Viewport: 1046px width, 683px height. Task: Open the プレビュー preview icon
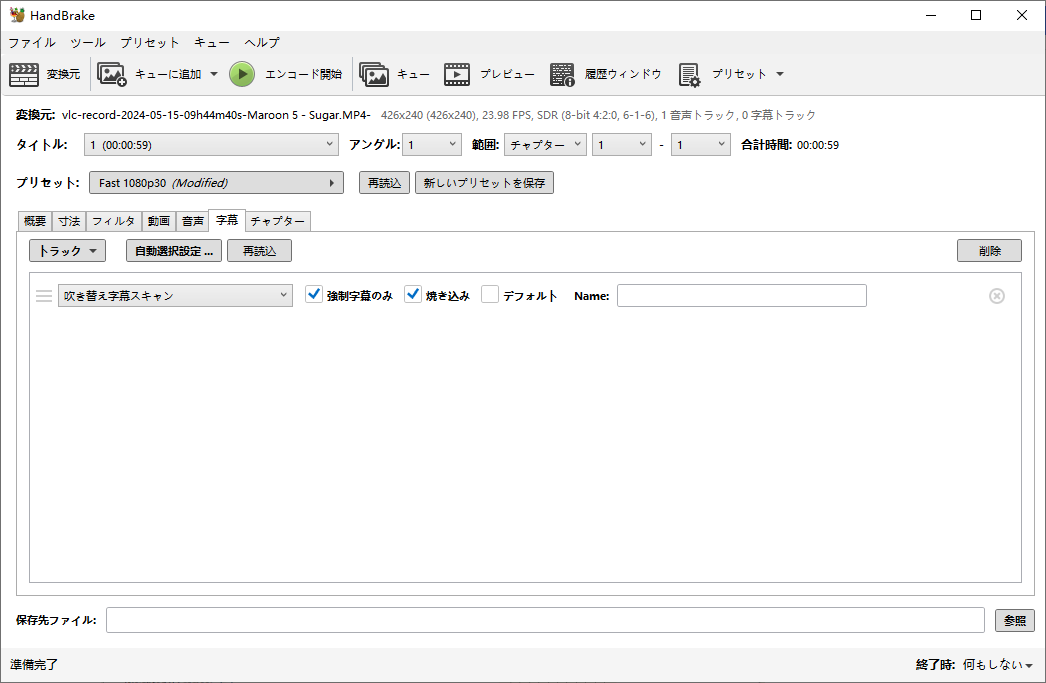457,74
